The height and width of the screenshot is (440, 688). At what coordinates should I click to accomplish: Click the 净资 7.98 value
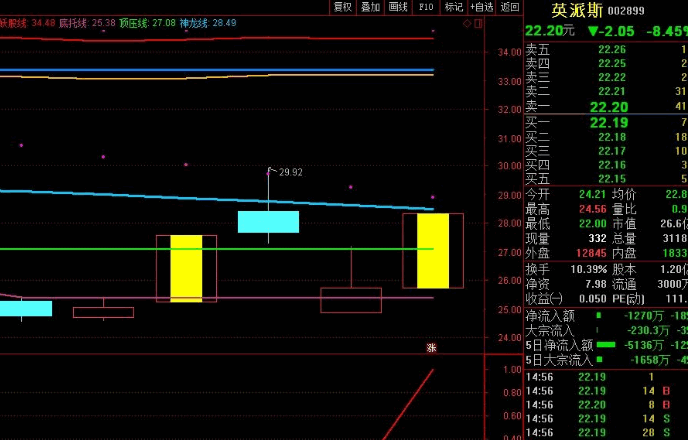(x=596, y=284)
